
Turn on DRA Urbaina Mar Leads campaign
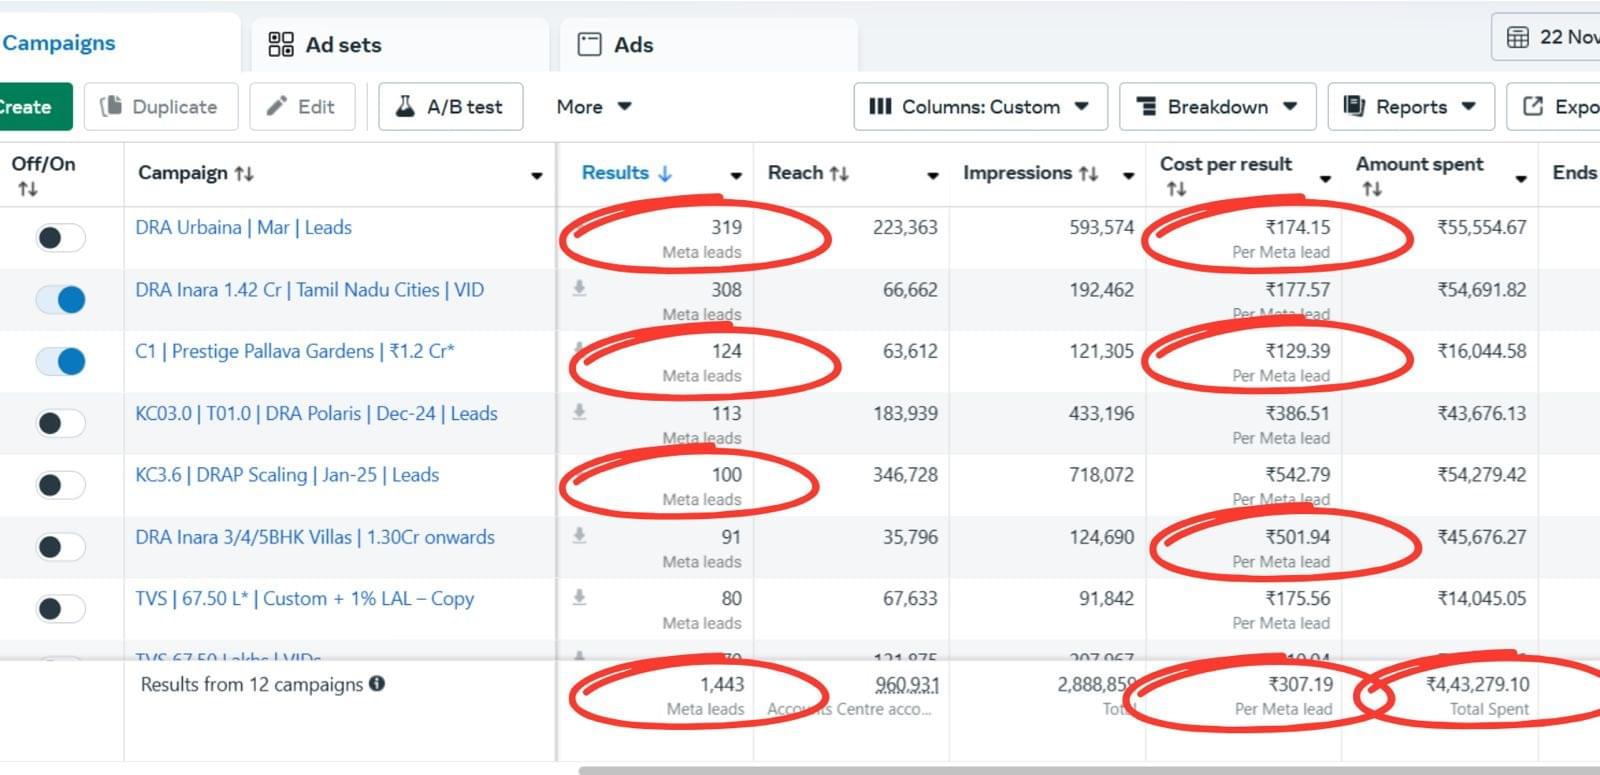[61, 238]
